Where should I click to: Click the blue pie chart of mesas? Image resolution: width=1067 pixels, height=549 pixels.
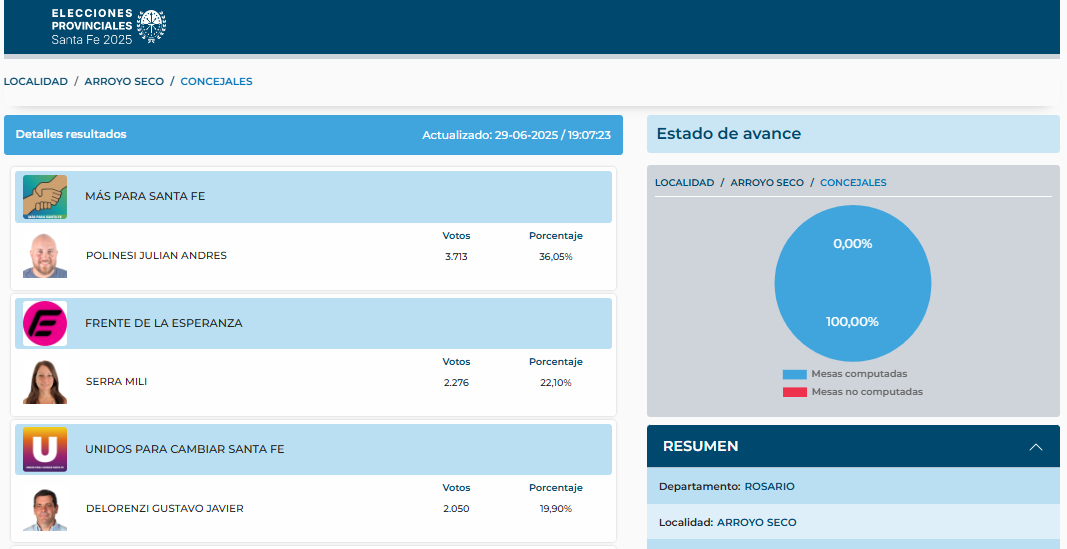pyautogui.click(x=853, y=284)
